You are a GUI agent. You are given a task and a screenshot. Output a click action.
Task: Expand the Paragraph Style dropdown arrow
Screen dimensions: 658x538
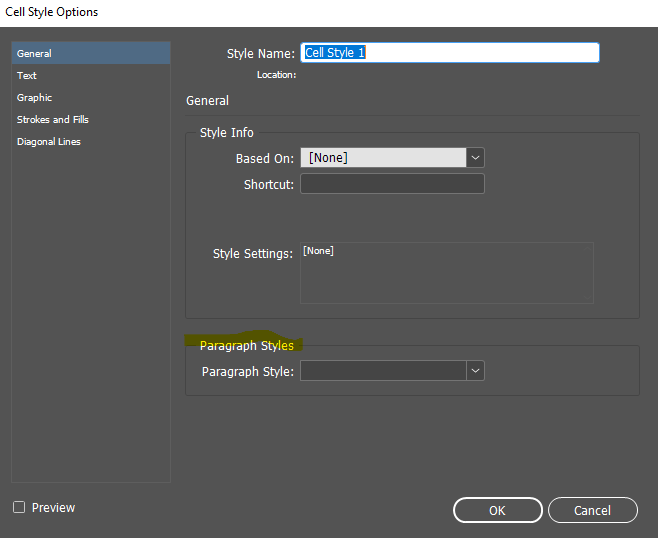tap(475, 371)
